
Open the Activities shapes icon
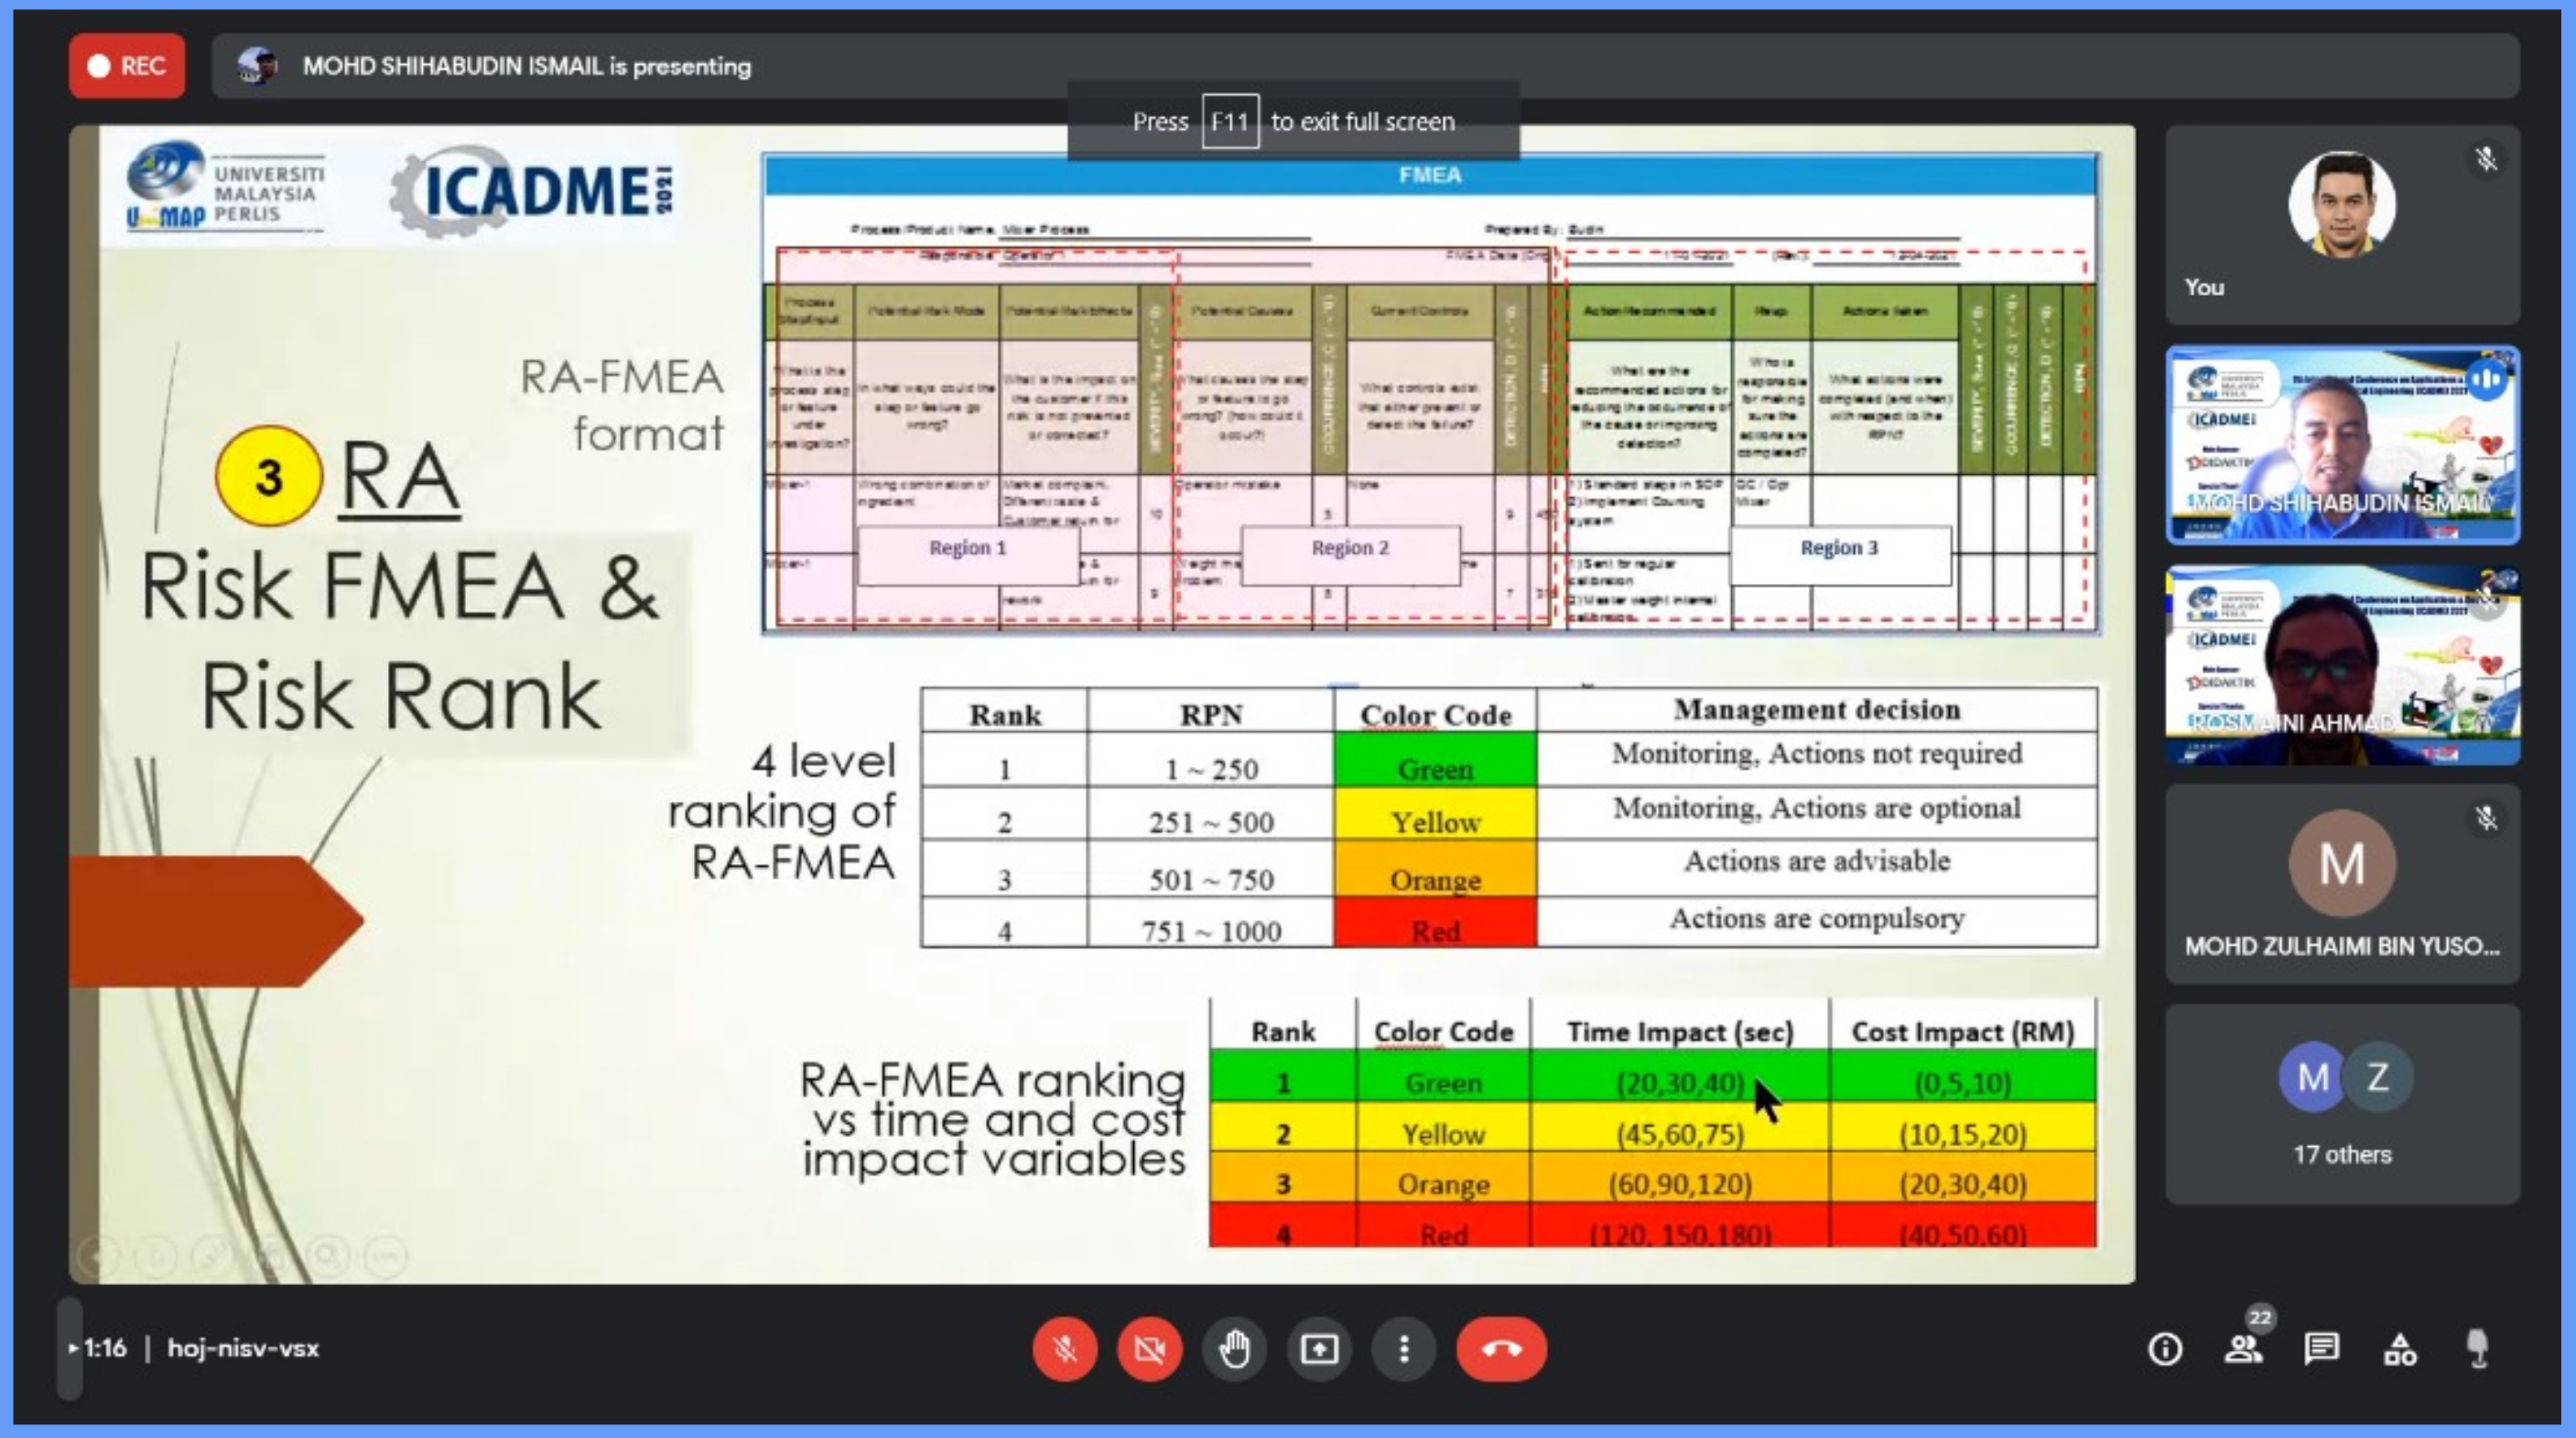point(2400,1349)
